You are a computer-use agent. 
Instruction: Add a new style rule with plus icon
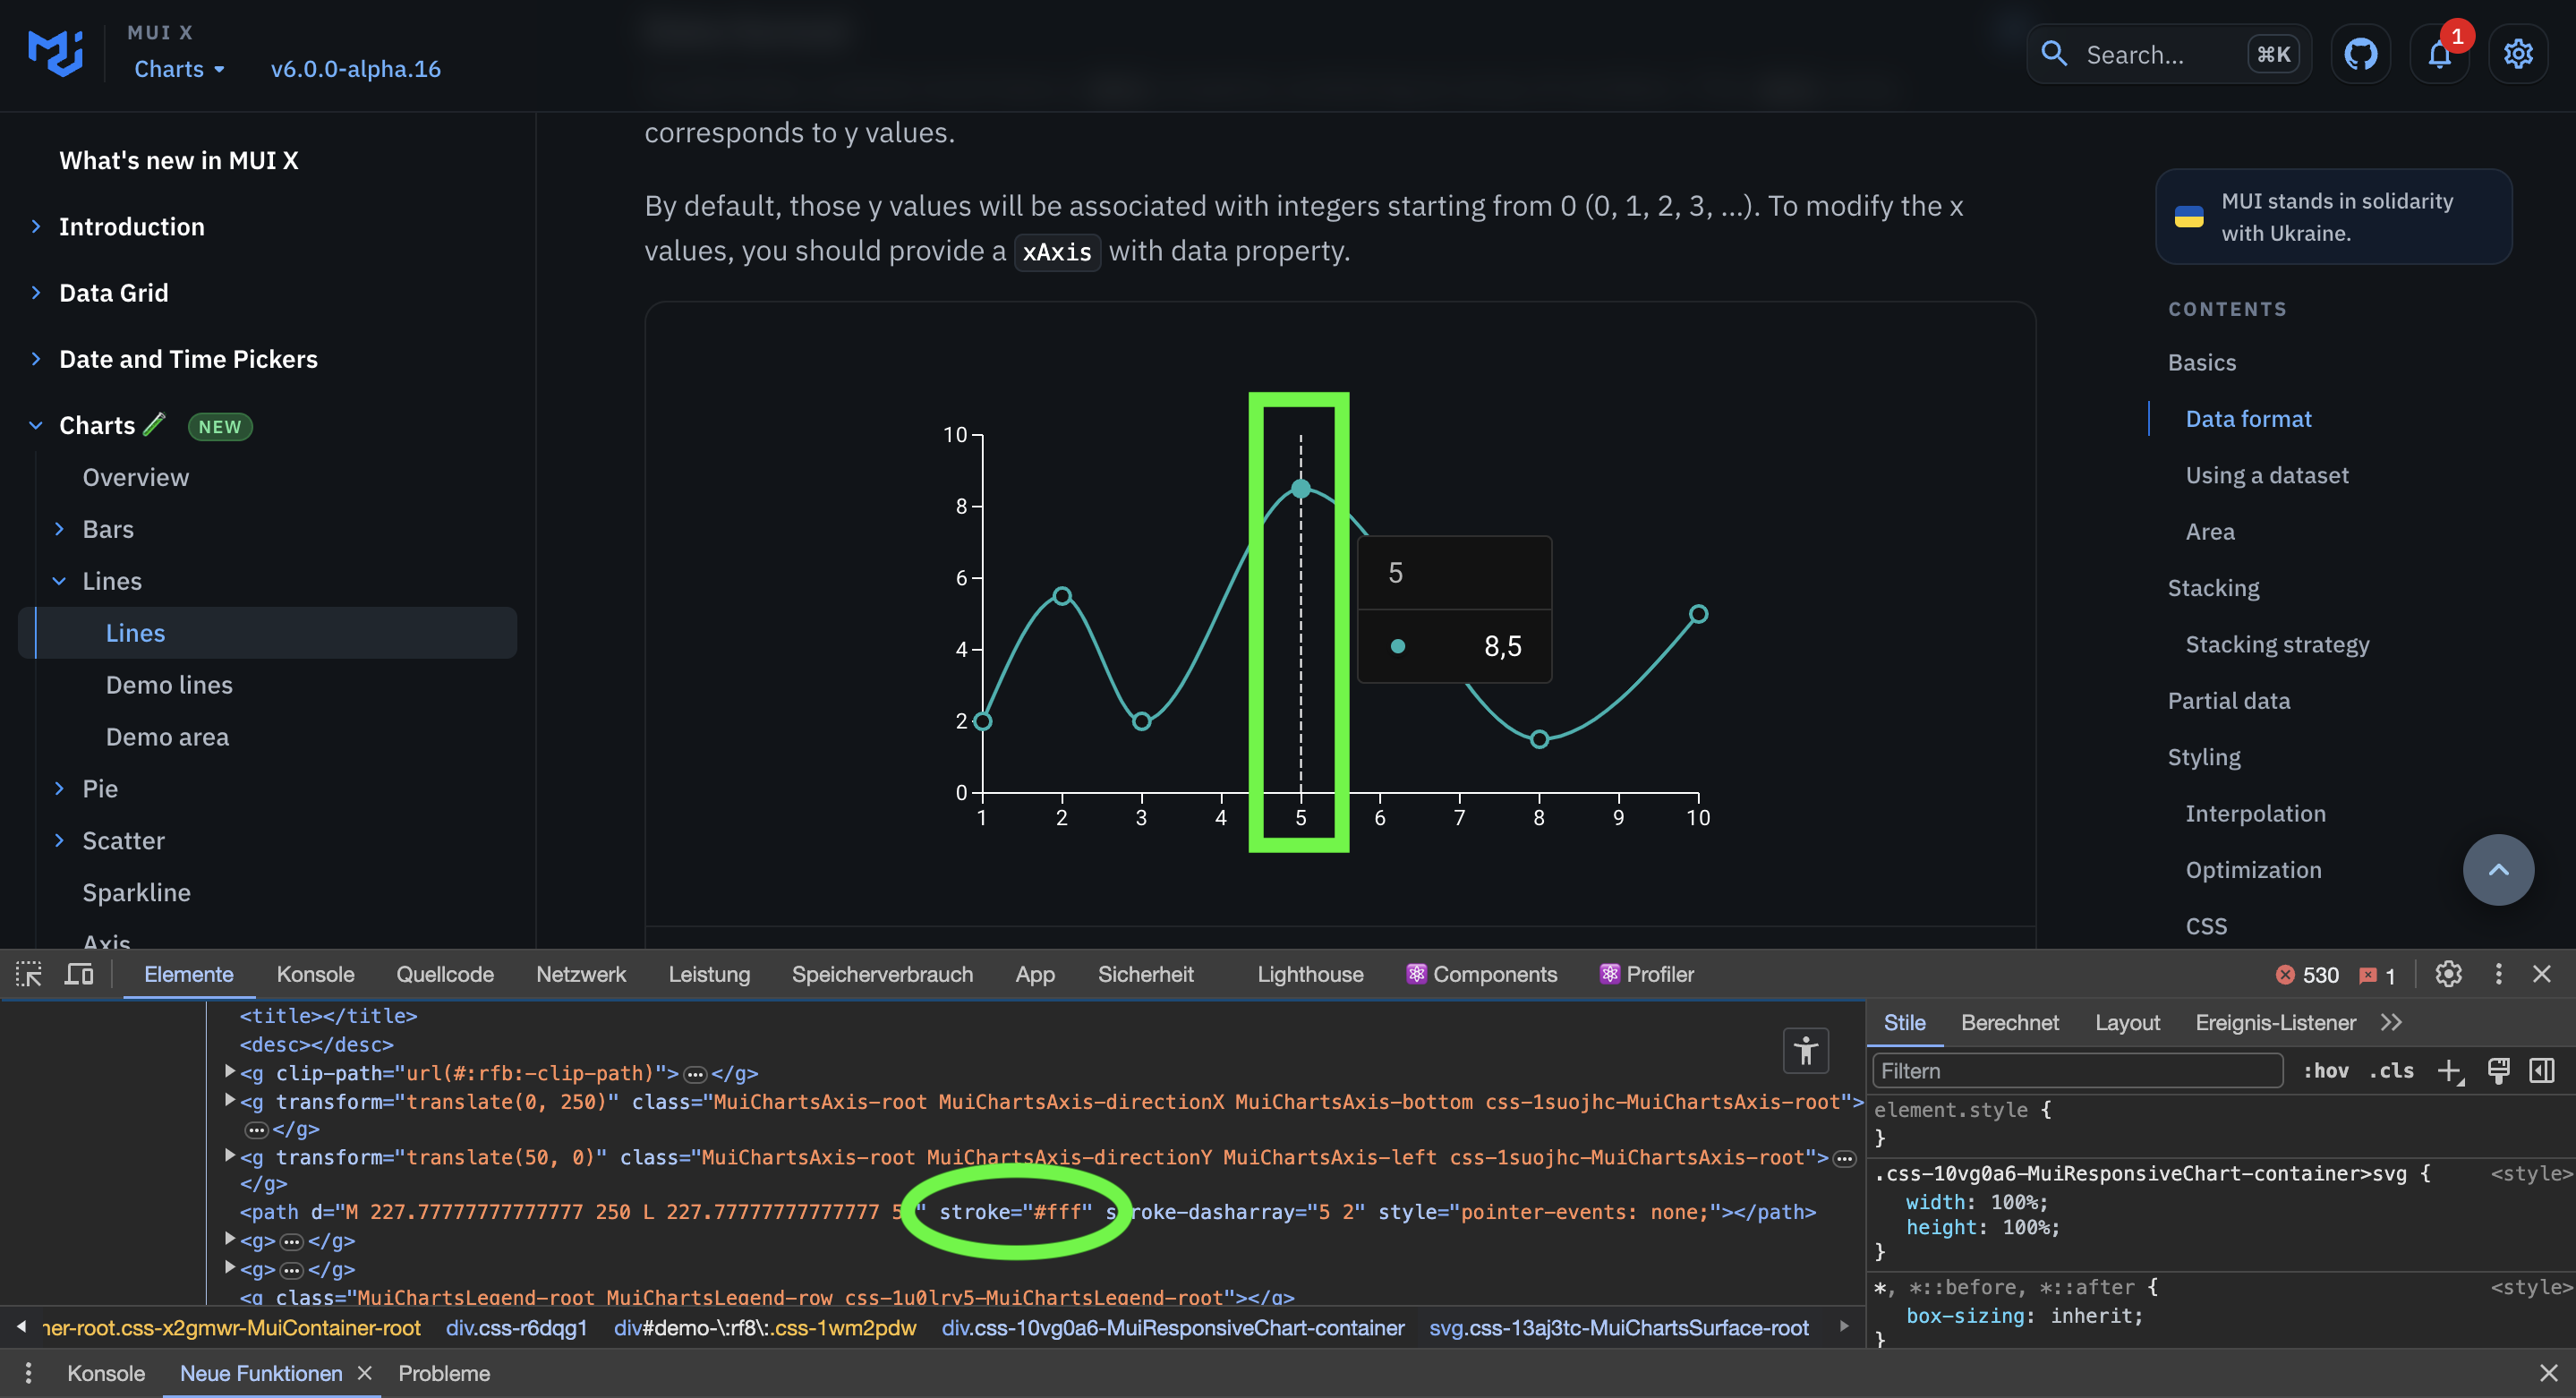tap(2447, 1070)
